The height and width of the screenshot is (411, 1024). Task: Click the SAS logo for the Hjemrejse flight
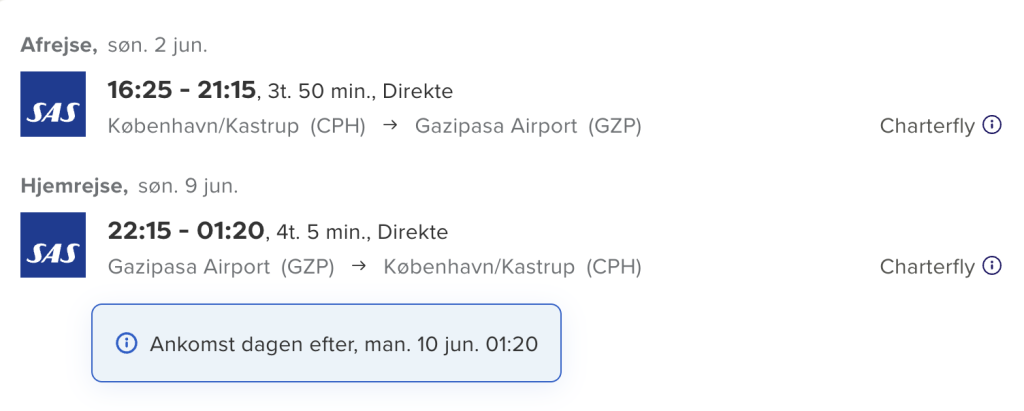pyautogui.click(x=53, y=245)
